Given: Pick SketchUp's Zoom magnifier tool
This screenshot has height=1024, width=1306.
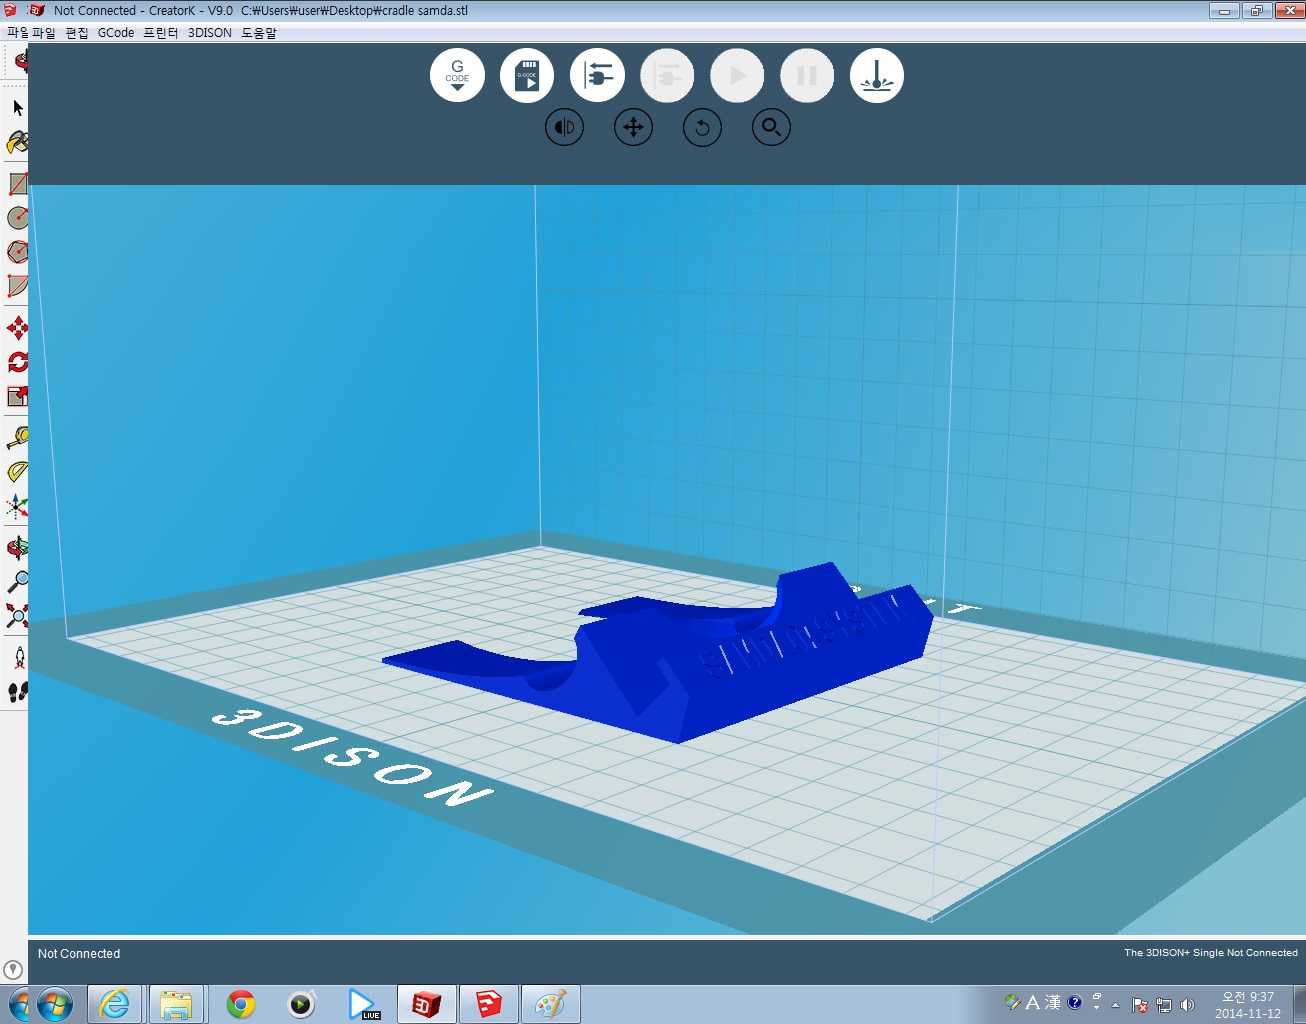Looking at the screenshot, I should [18, 581].
